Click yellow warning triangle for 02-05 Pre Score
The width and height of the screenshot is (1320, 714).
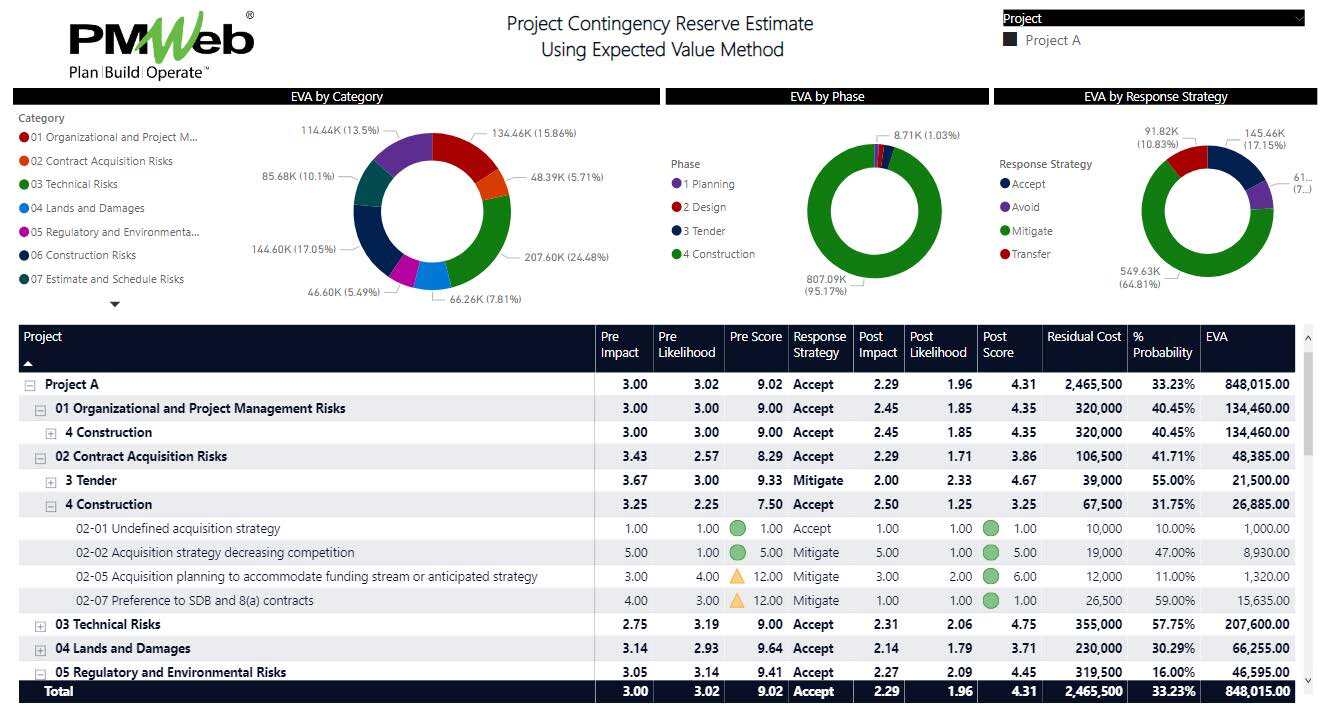[x=737, y=576]
